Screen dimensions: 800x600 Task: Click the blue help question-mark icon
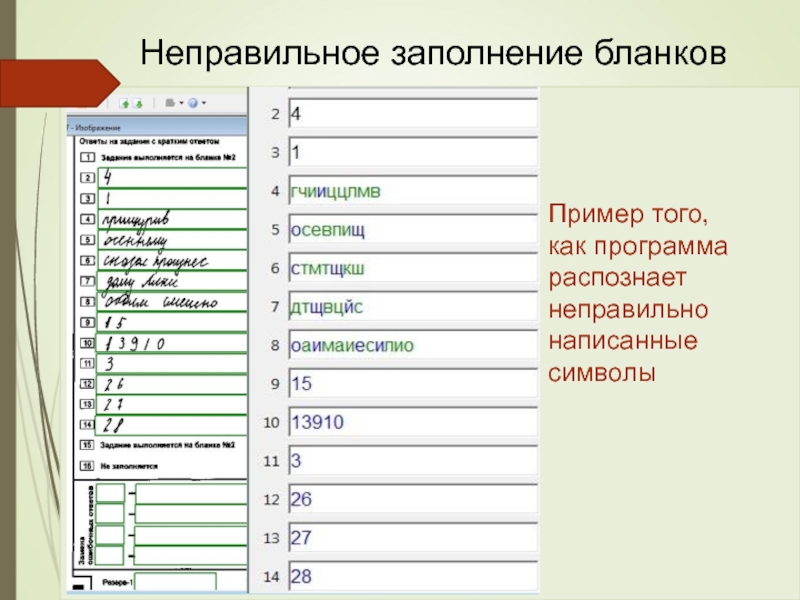click(x=193, y=103)
